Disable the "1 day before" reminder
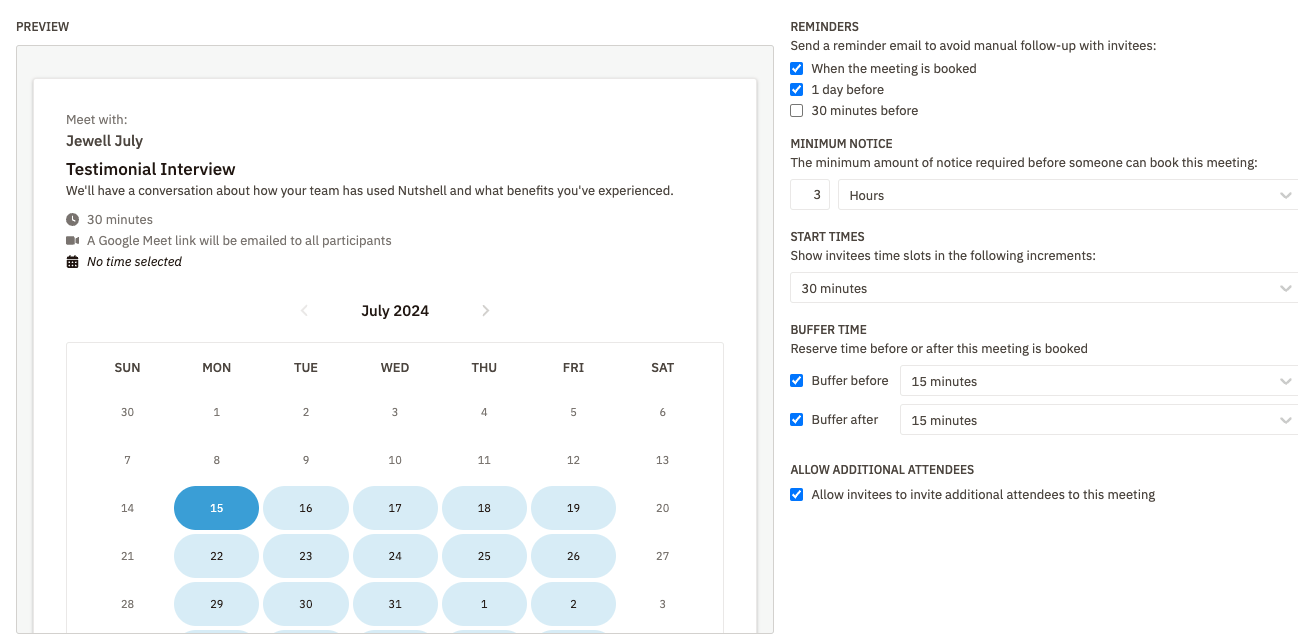Screen dimensions: 1298x639 coord(797,90)
